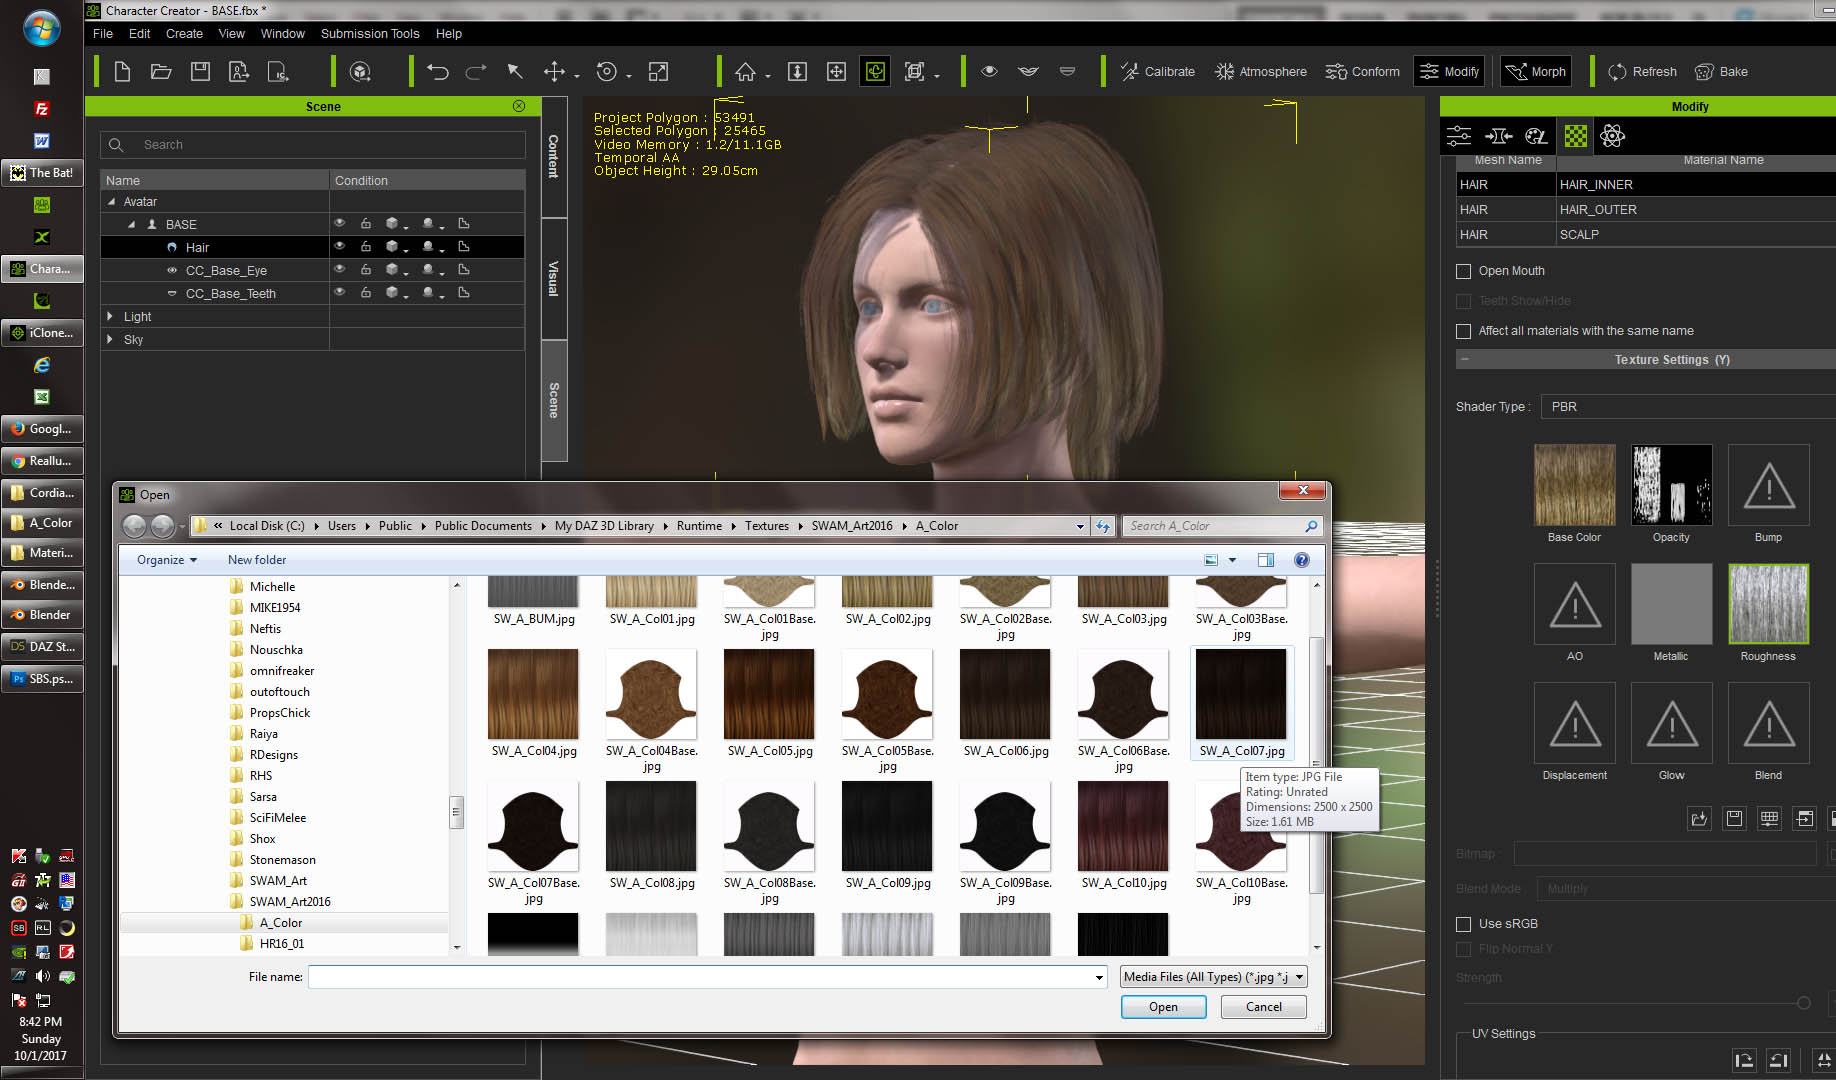This screenshot has width=1836, height=1080.
Task: Toggle visibility eye for CC_Base_Eye row
Action: pyautogui.click(x=340, y=269)
